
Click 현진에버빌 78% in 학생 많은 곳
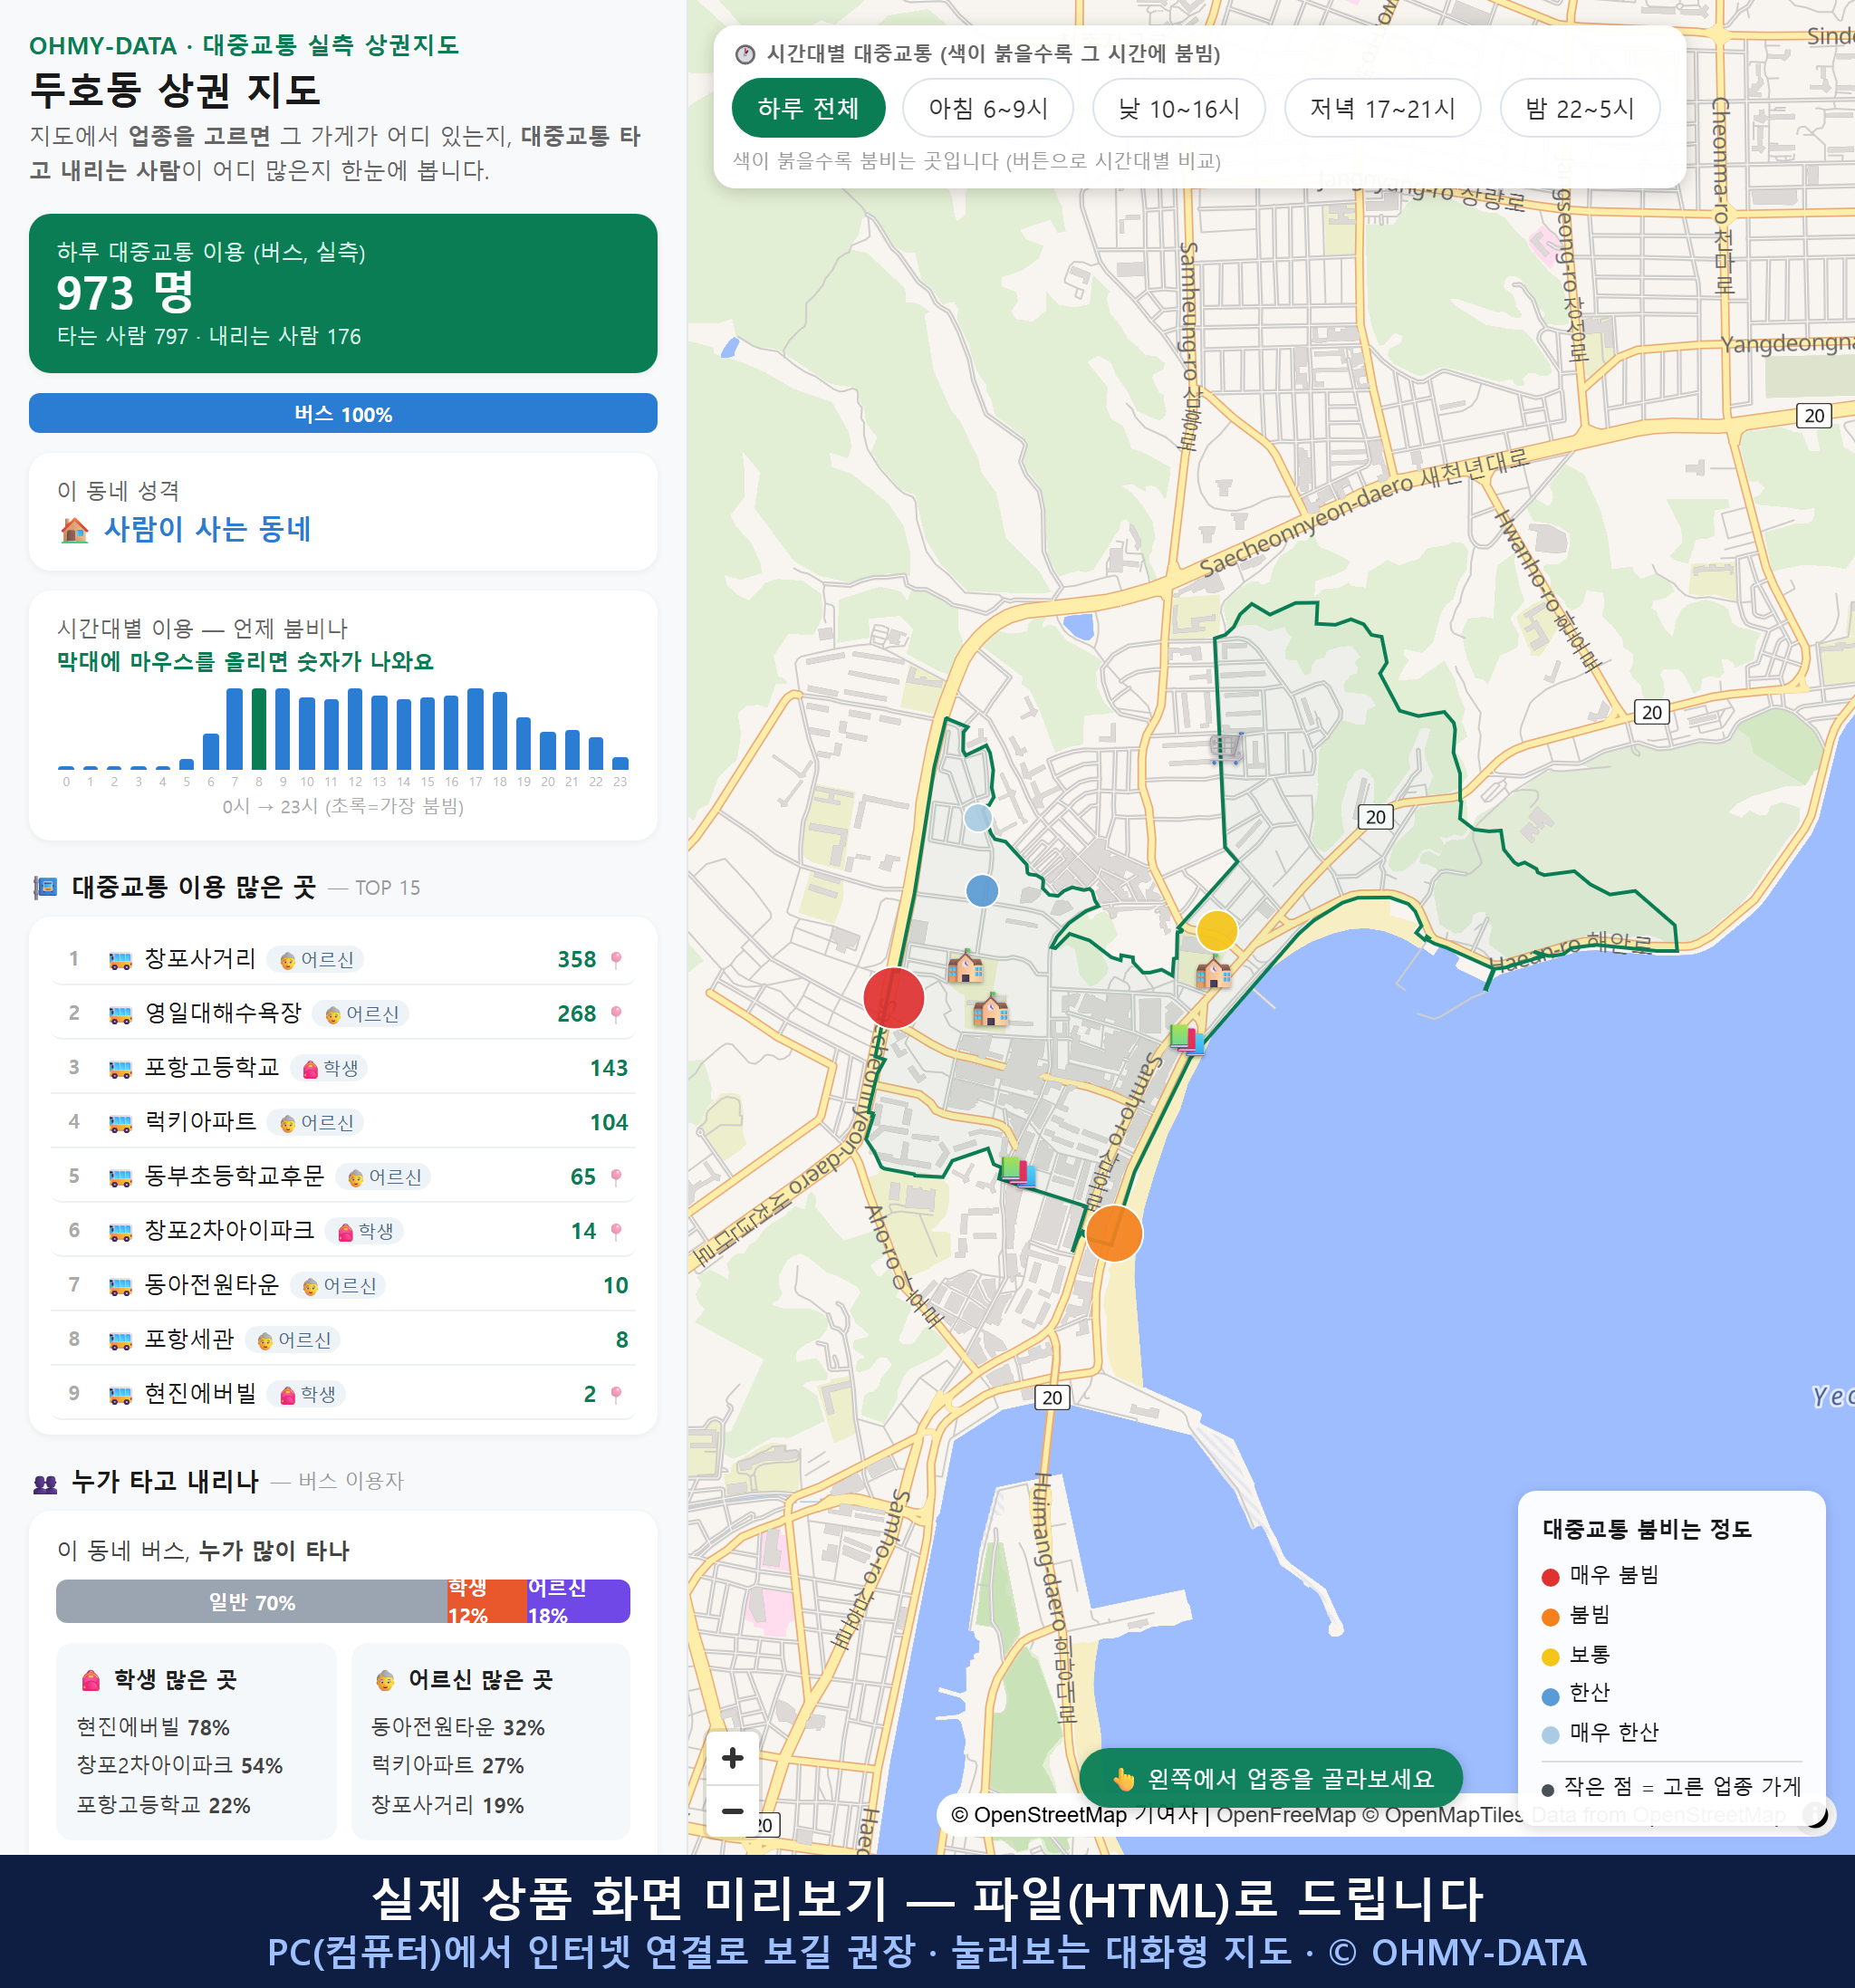(153, 1727)
